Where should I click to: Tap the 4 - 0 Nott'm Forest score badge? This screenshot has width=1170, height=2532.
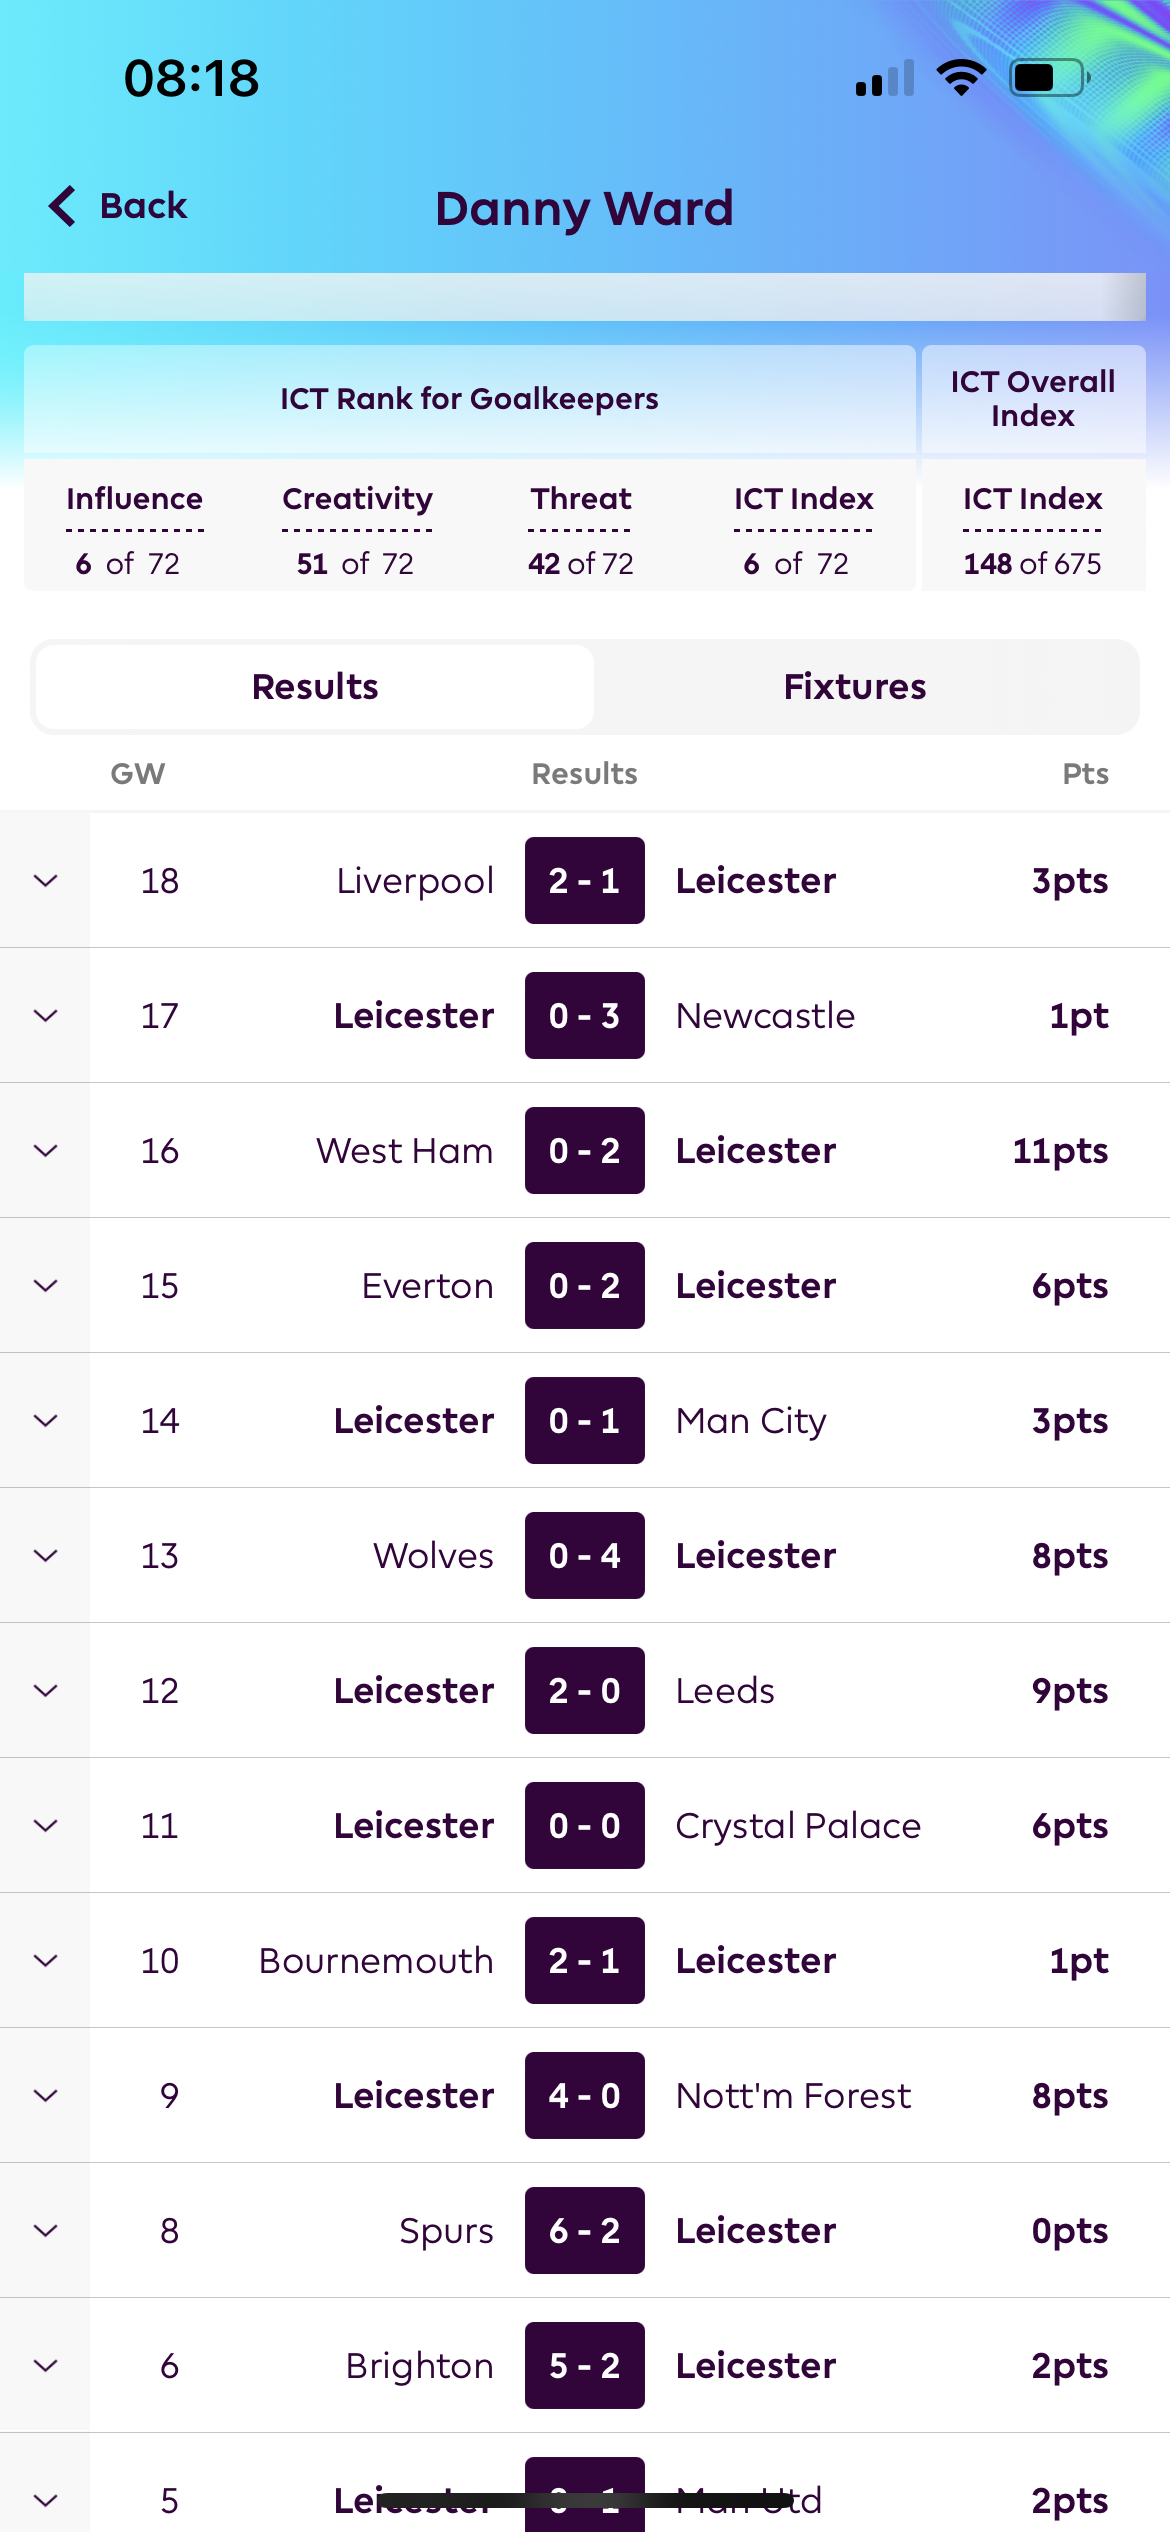coord(585,2095)
